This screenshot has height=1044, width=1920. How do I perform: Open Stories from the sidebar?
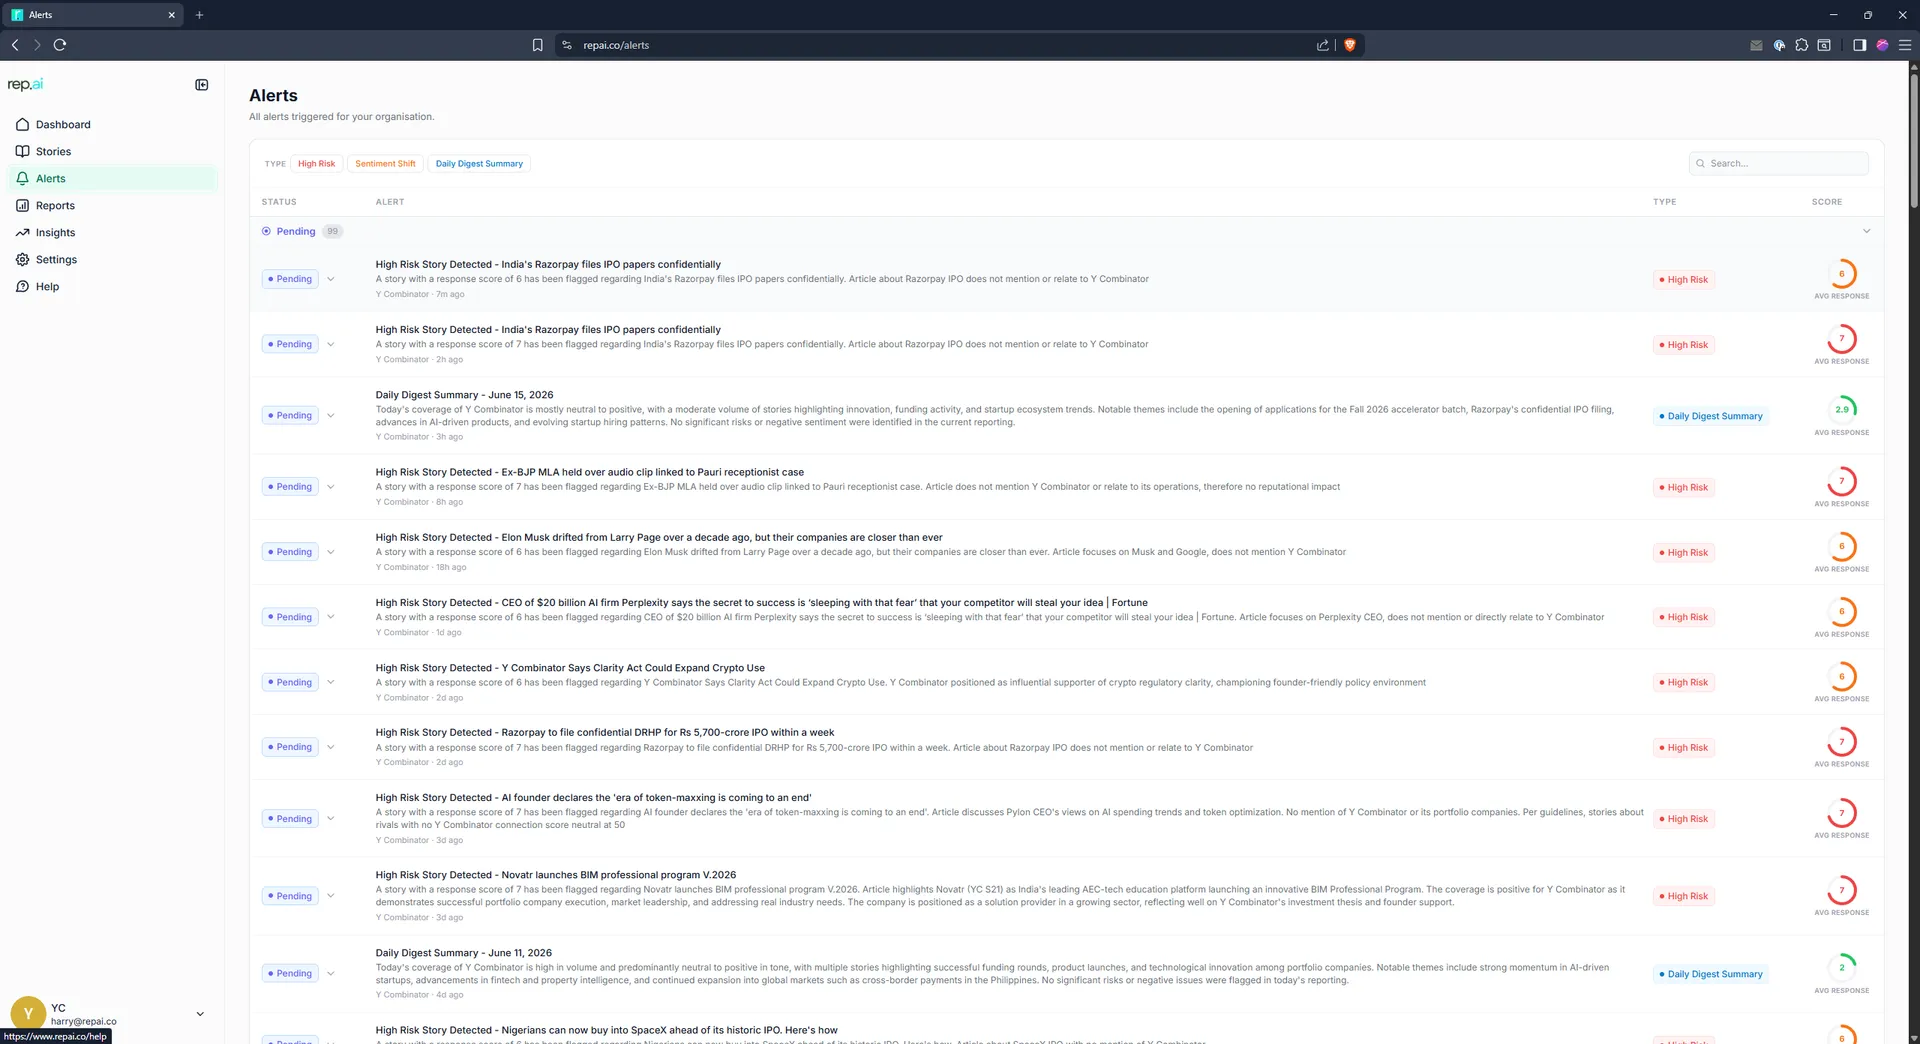point(53,152)
